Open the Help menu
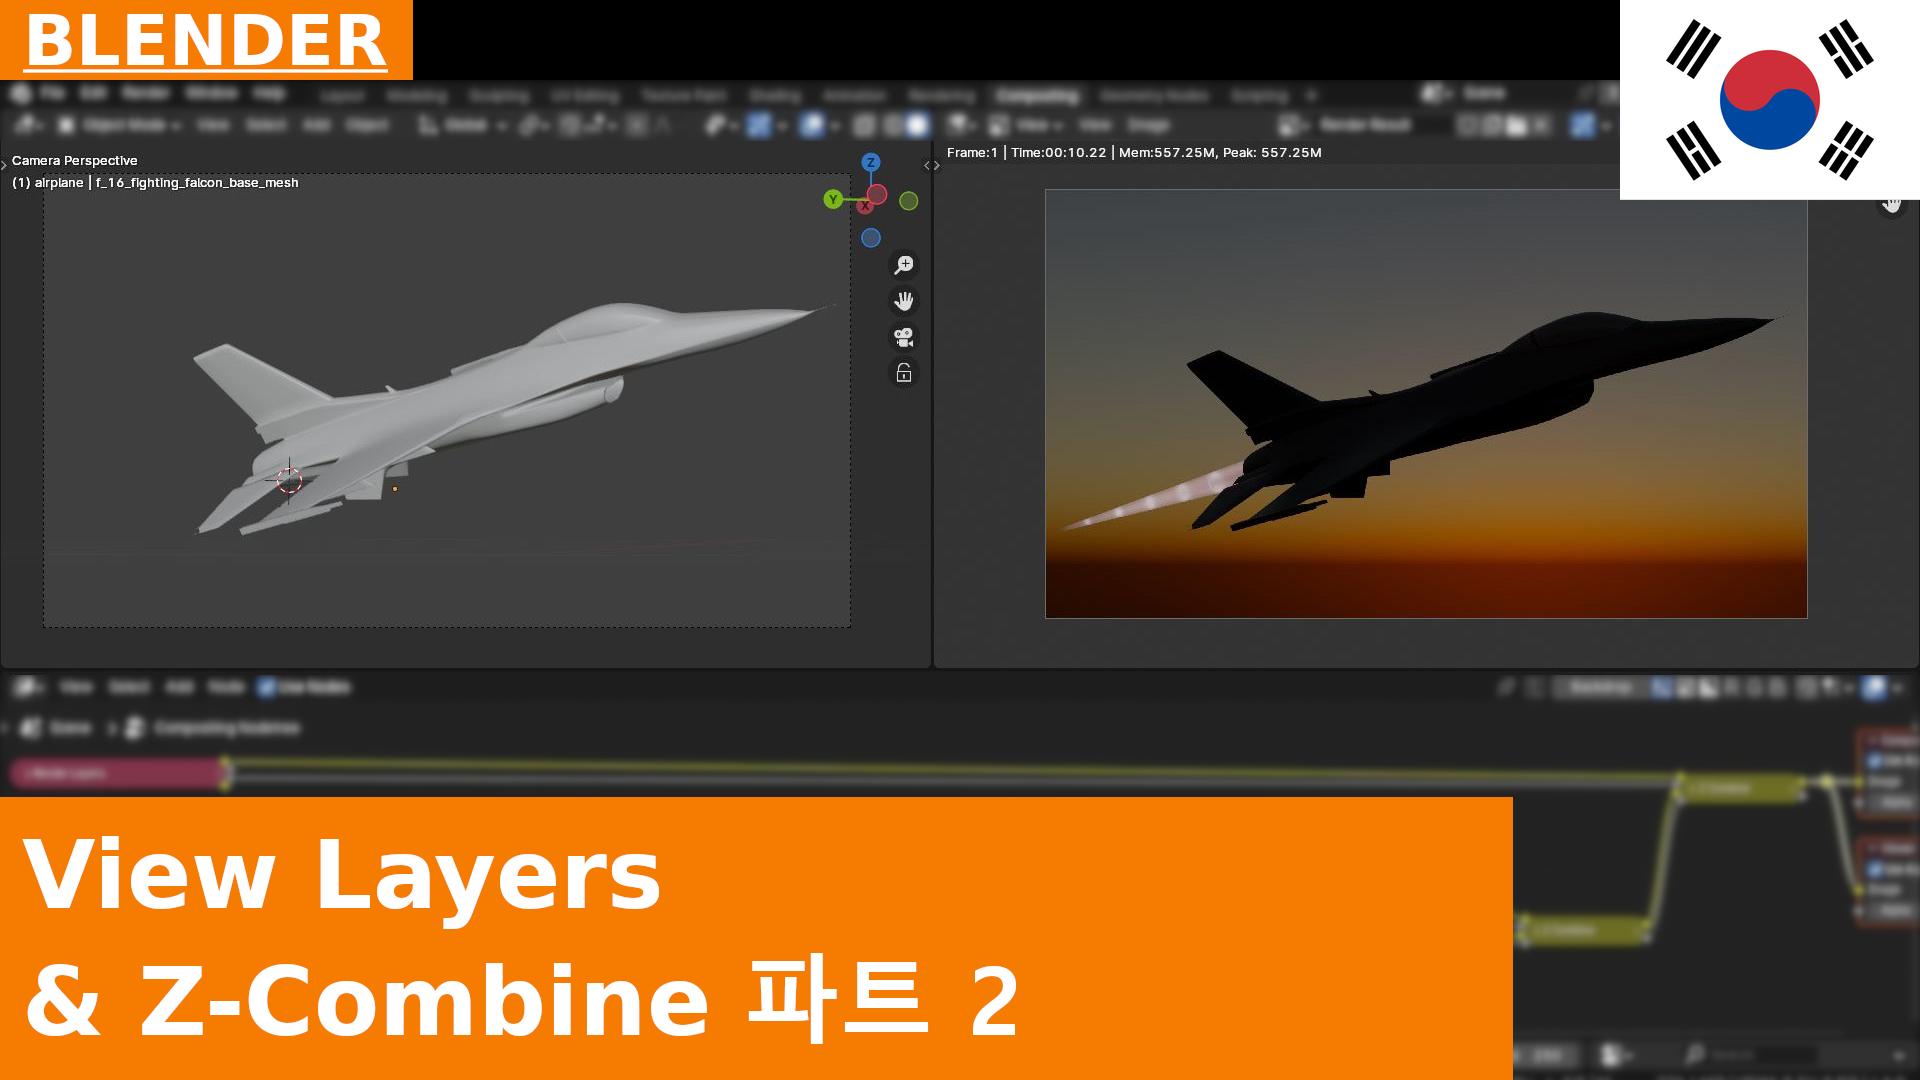The width and height of the screenshot is (1920, 1080). (268, 94)
